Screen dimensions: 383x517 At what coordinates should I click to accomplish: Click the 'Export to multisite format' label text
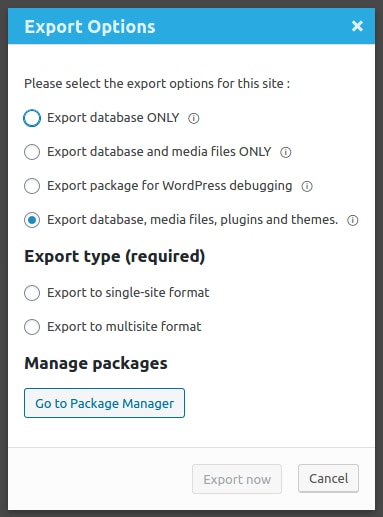click(124, 326)
